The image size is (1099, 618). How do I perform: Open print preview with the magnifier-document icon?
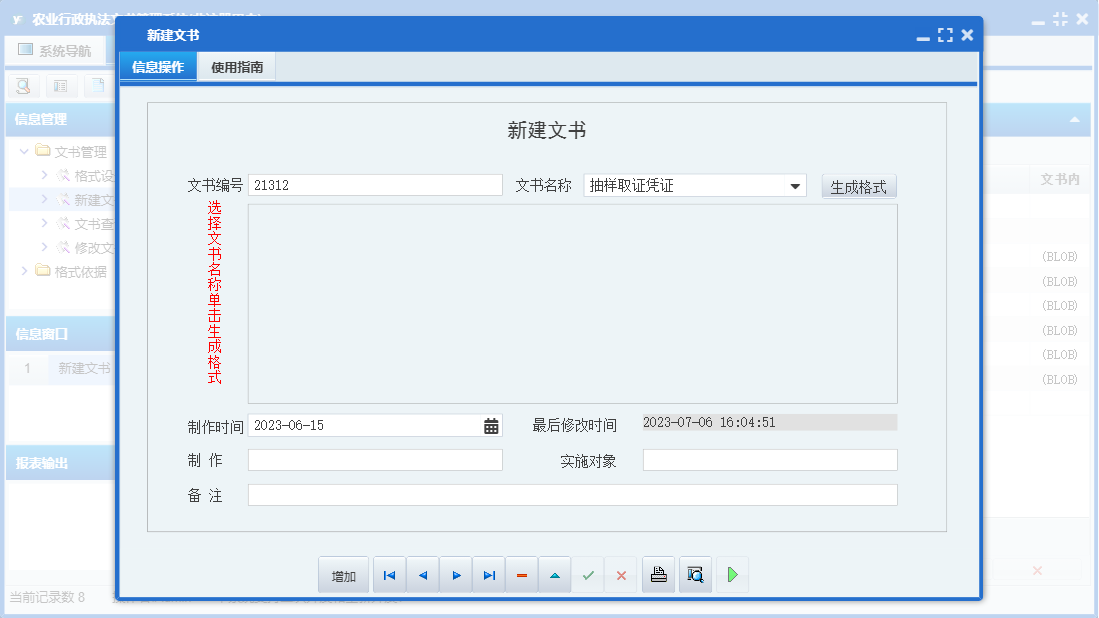tap(695, 574)
